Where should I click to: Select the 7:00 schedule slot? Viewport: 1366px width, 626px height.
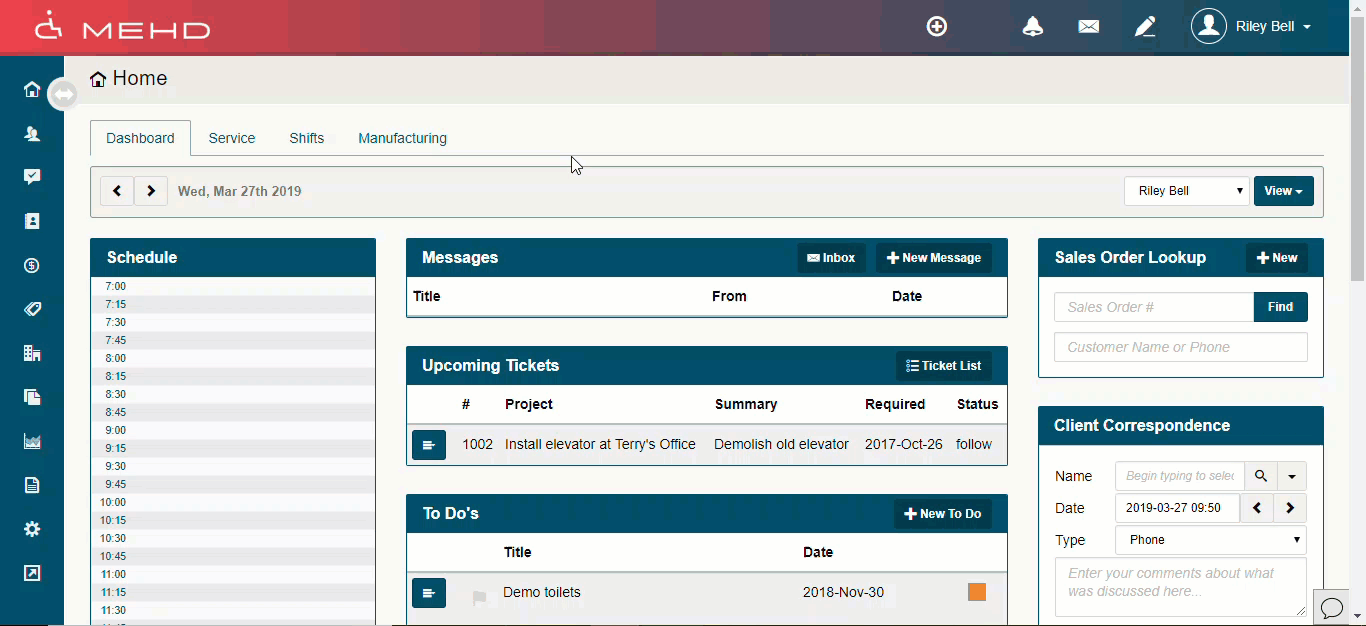coord(233,286)
